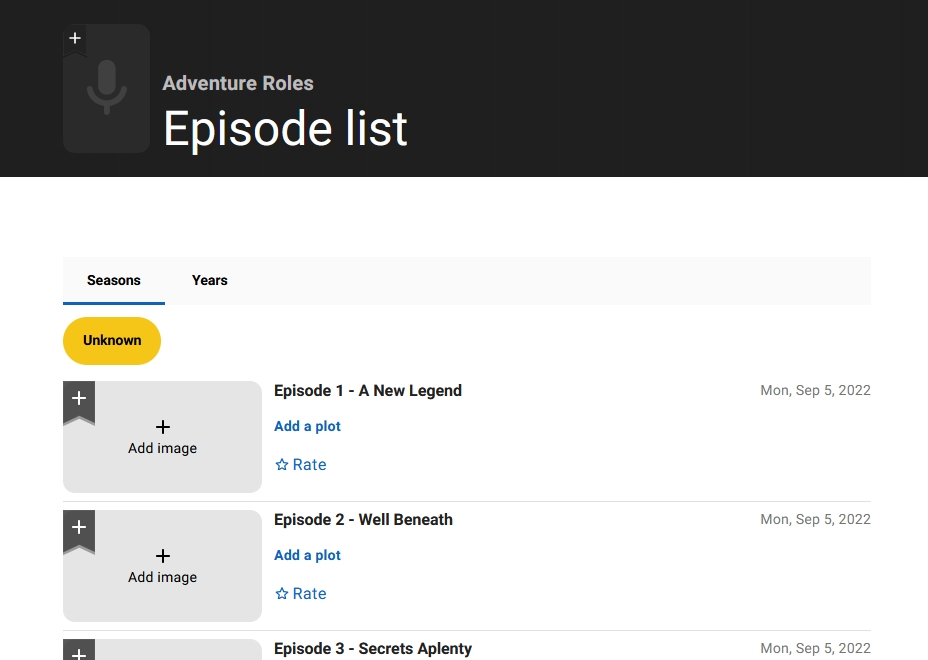
Task: Open the Adventure Roles title link
Action: click(238, 83)
